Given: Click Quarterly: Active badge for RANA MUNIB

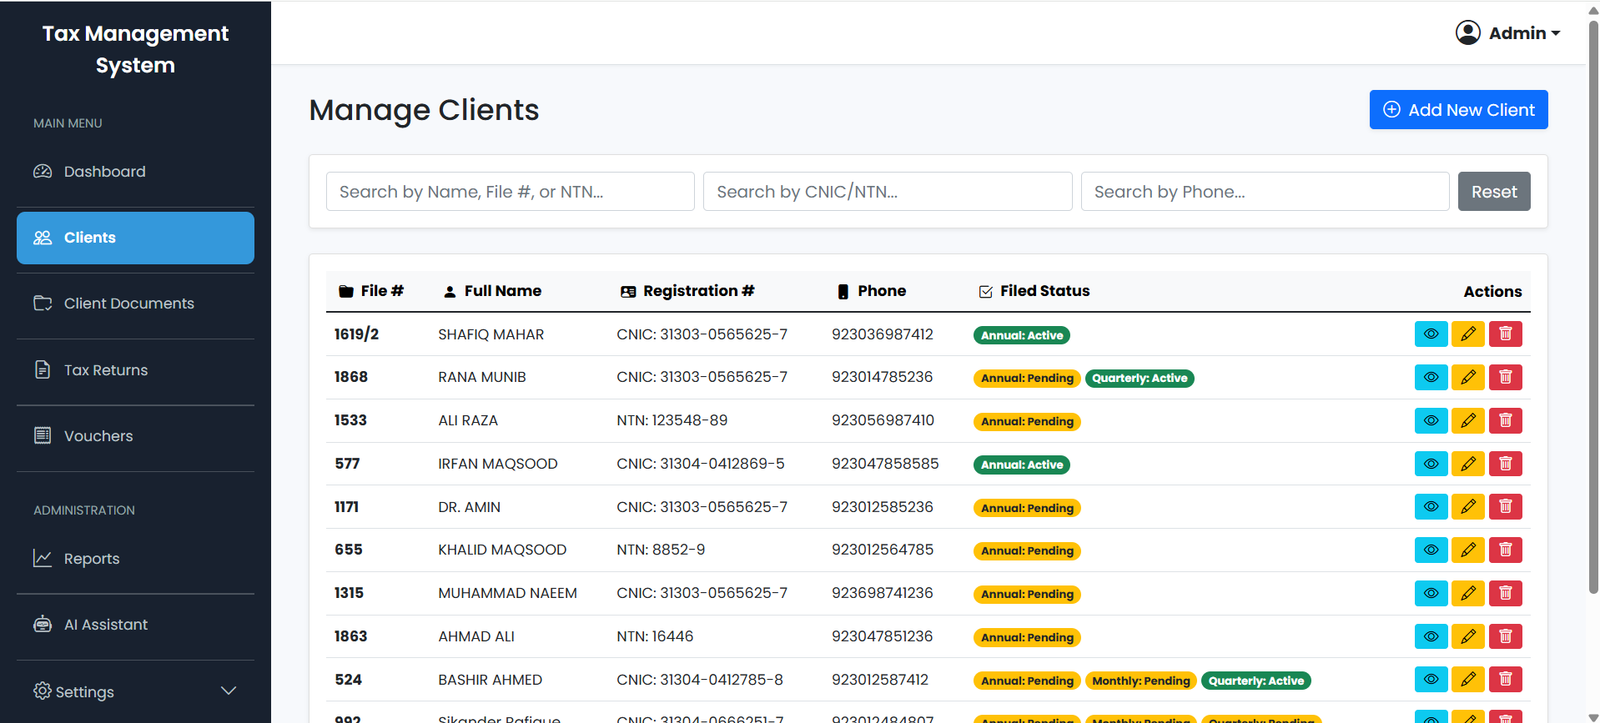Looking at the screenshot, I should [x=1139, y=378].
